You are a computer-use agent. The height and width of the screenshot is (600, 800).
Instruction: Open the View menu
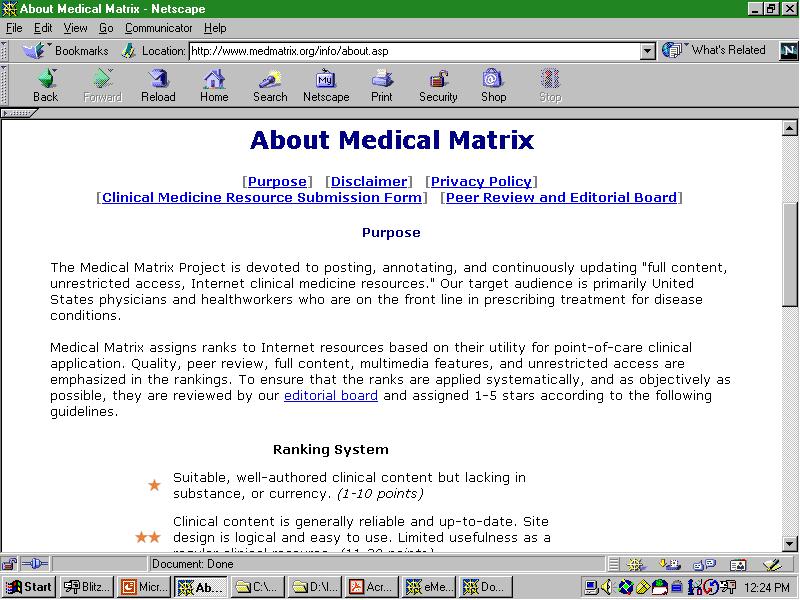75,28
